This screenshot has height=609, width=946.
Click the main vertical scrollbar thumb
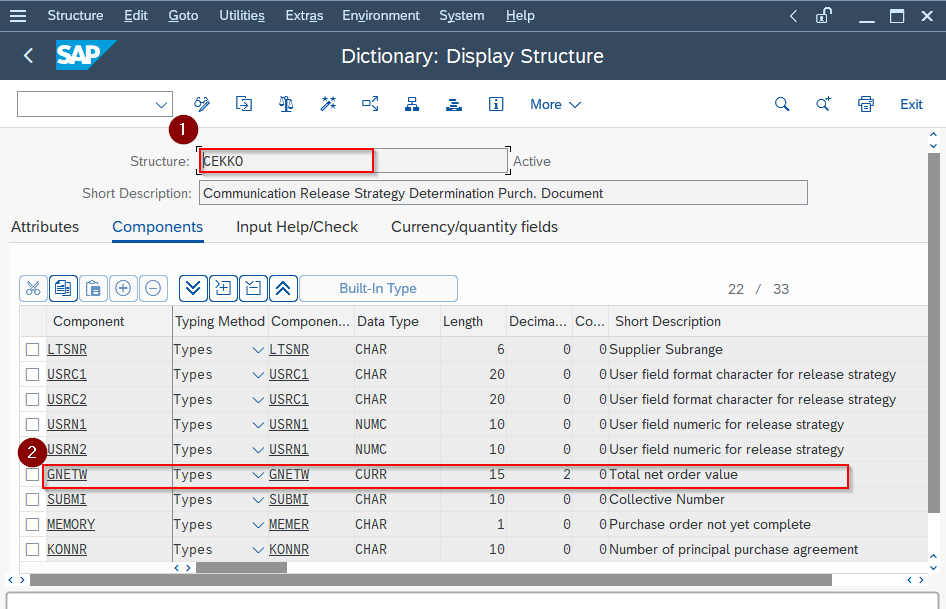[933, 332]
